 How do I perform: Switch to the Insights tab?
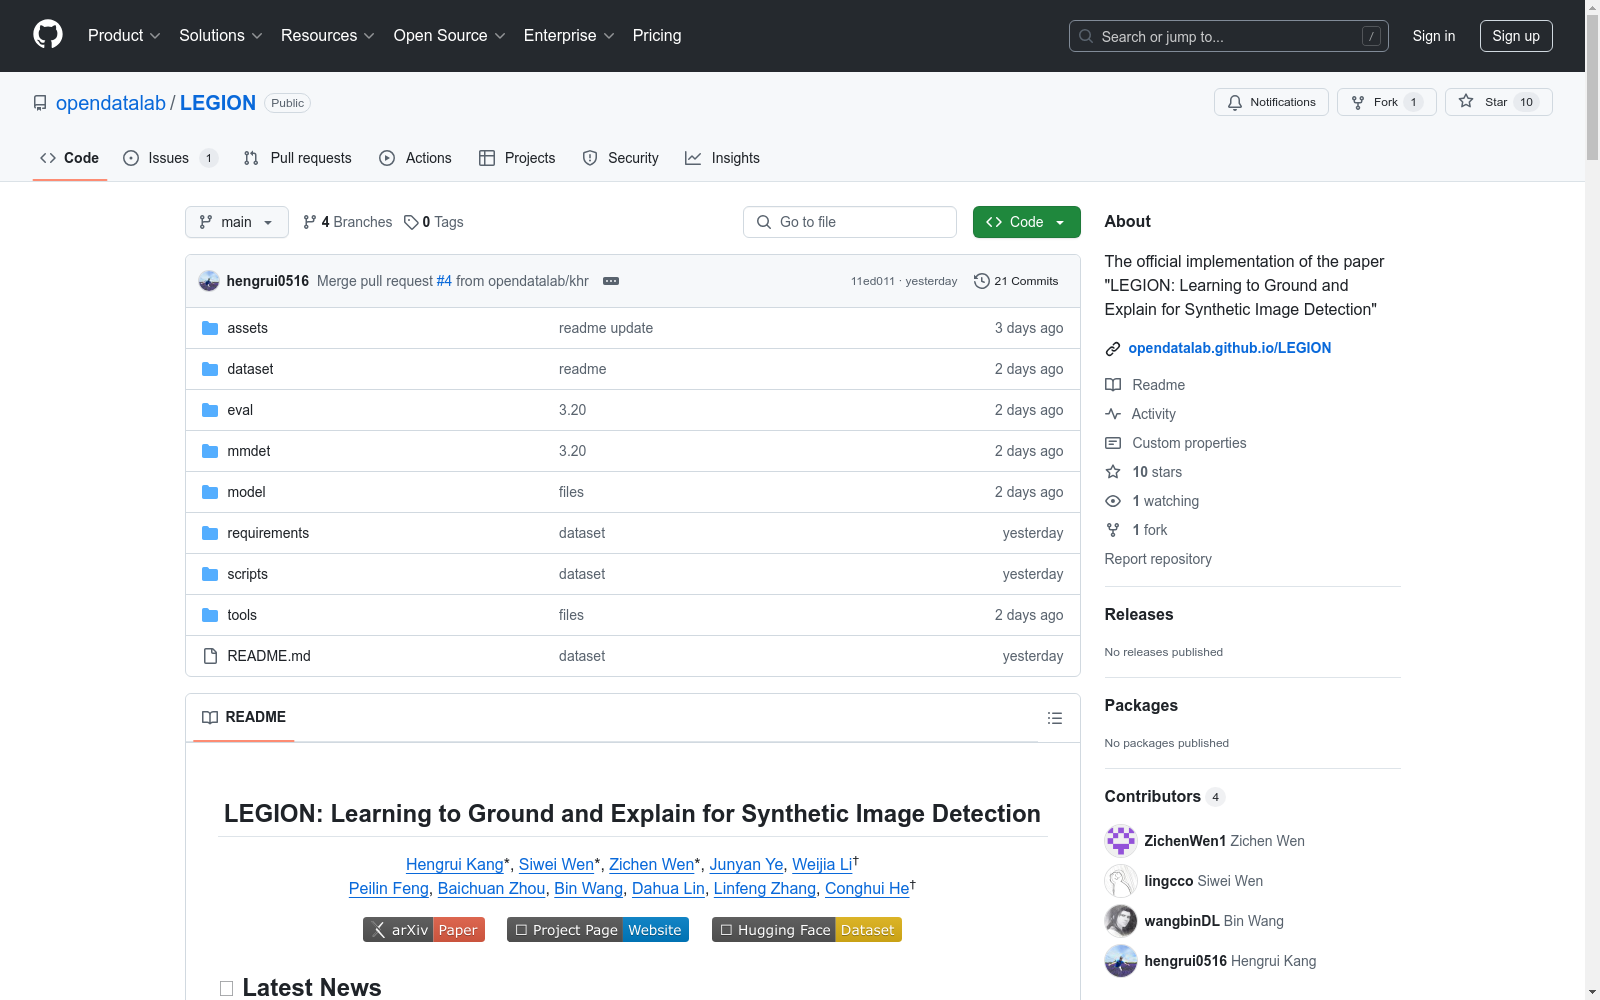coord(722,158)
